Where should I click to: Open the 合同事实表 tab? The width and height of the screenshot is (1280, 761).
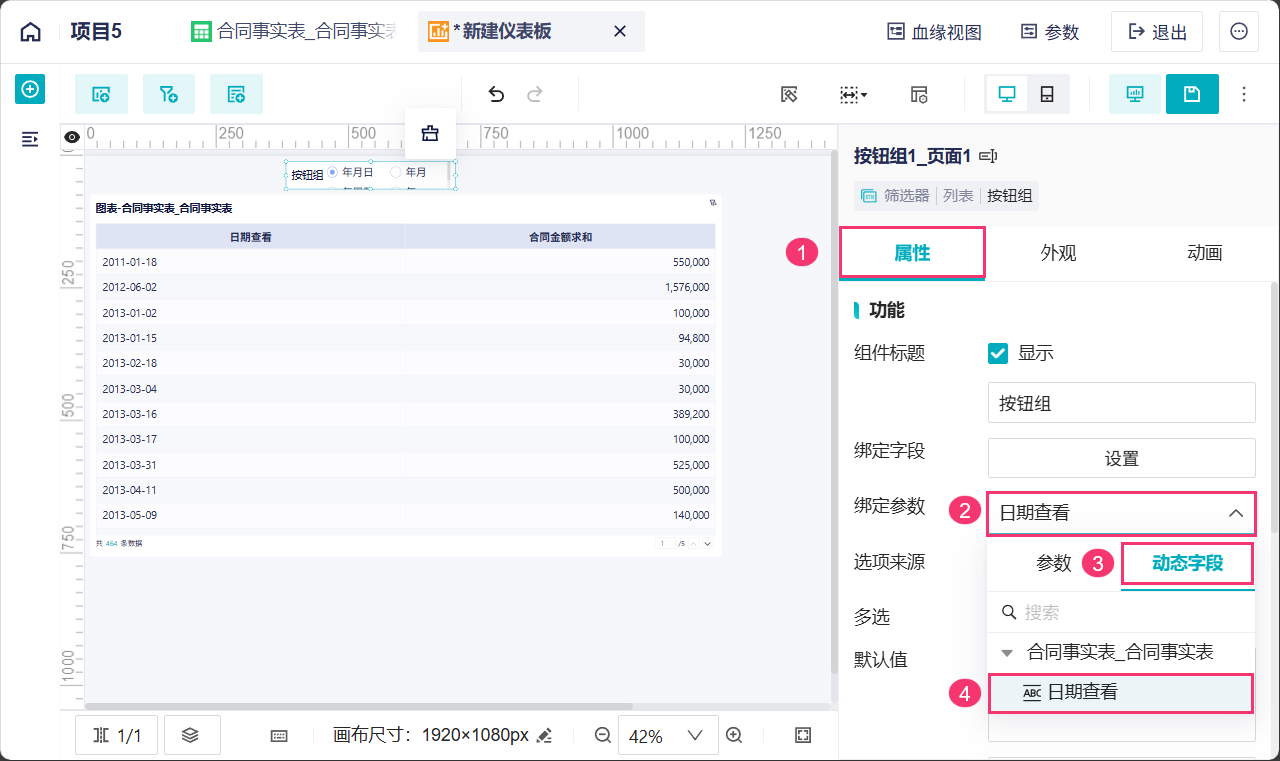coord(295,32)
